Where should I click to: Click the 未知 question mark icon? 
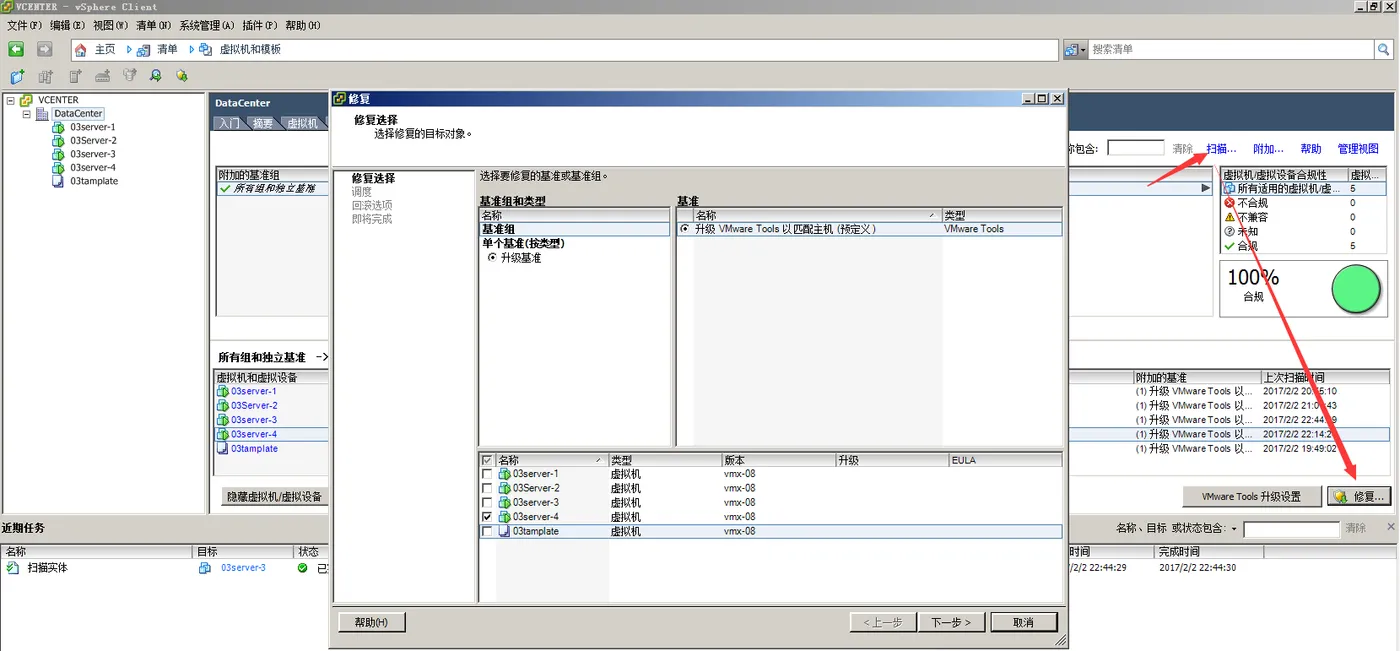[1230, 231]
